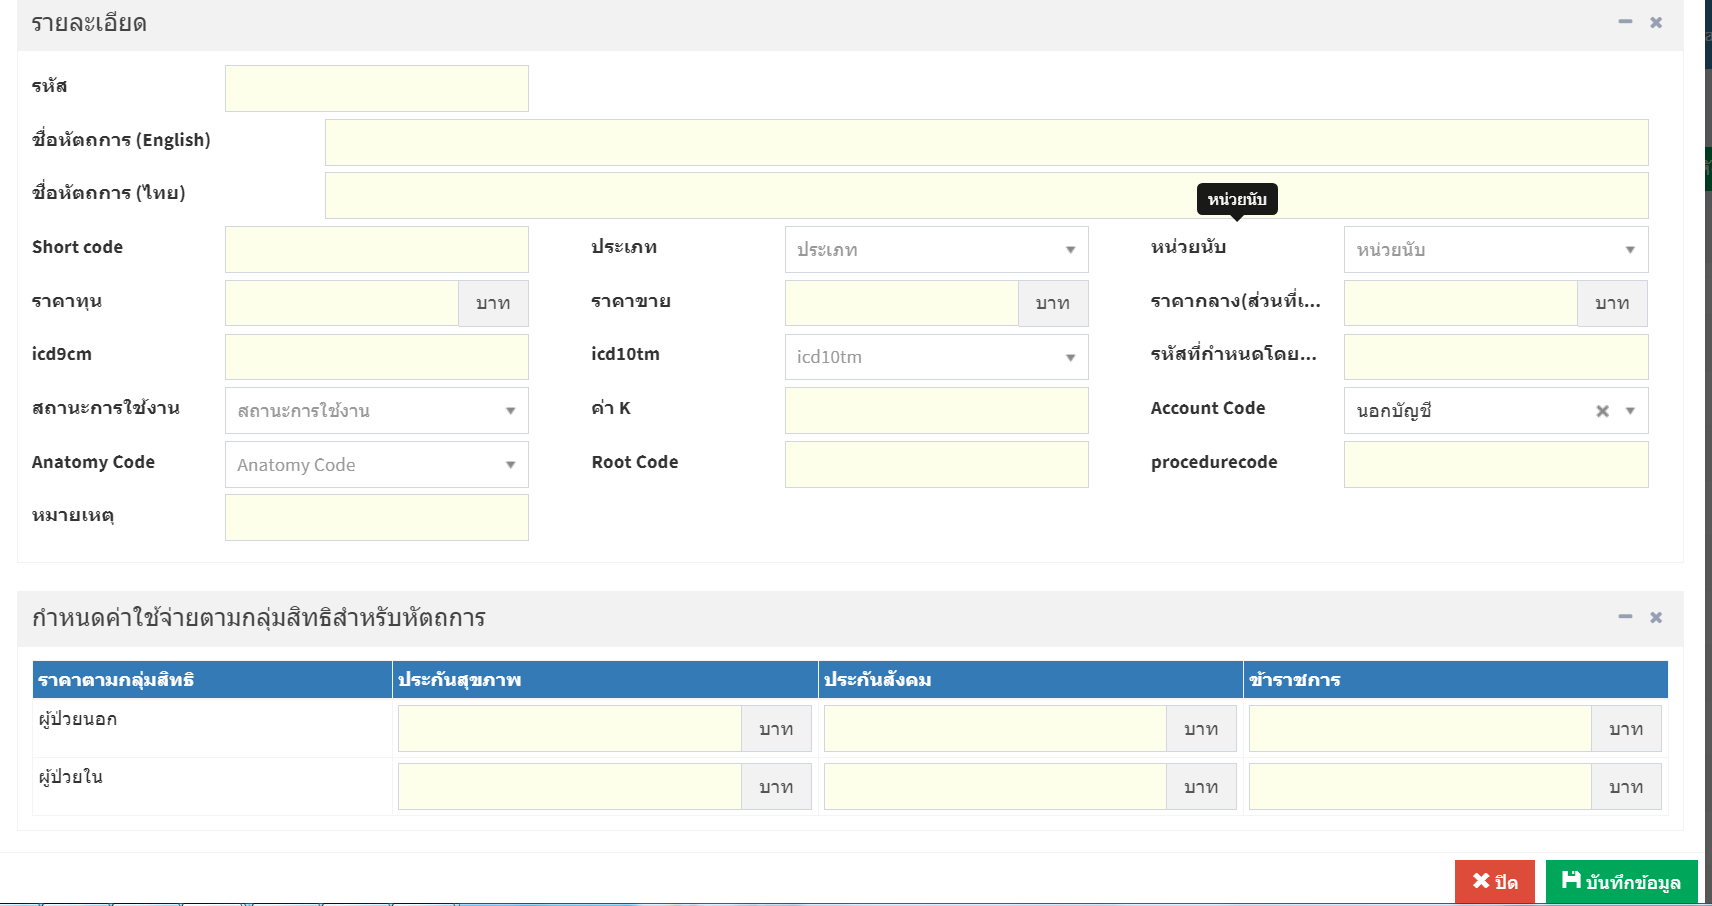The image size is (1712, 906).
Task: Focus the icd9cm input field
Action: coord(377,357)
